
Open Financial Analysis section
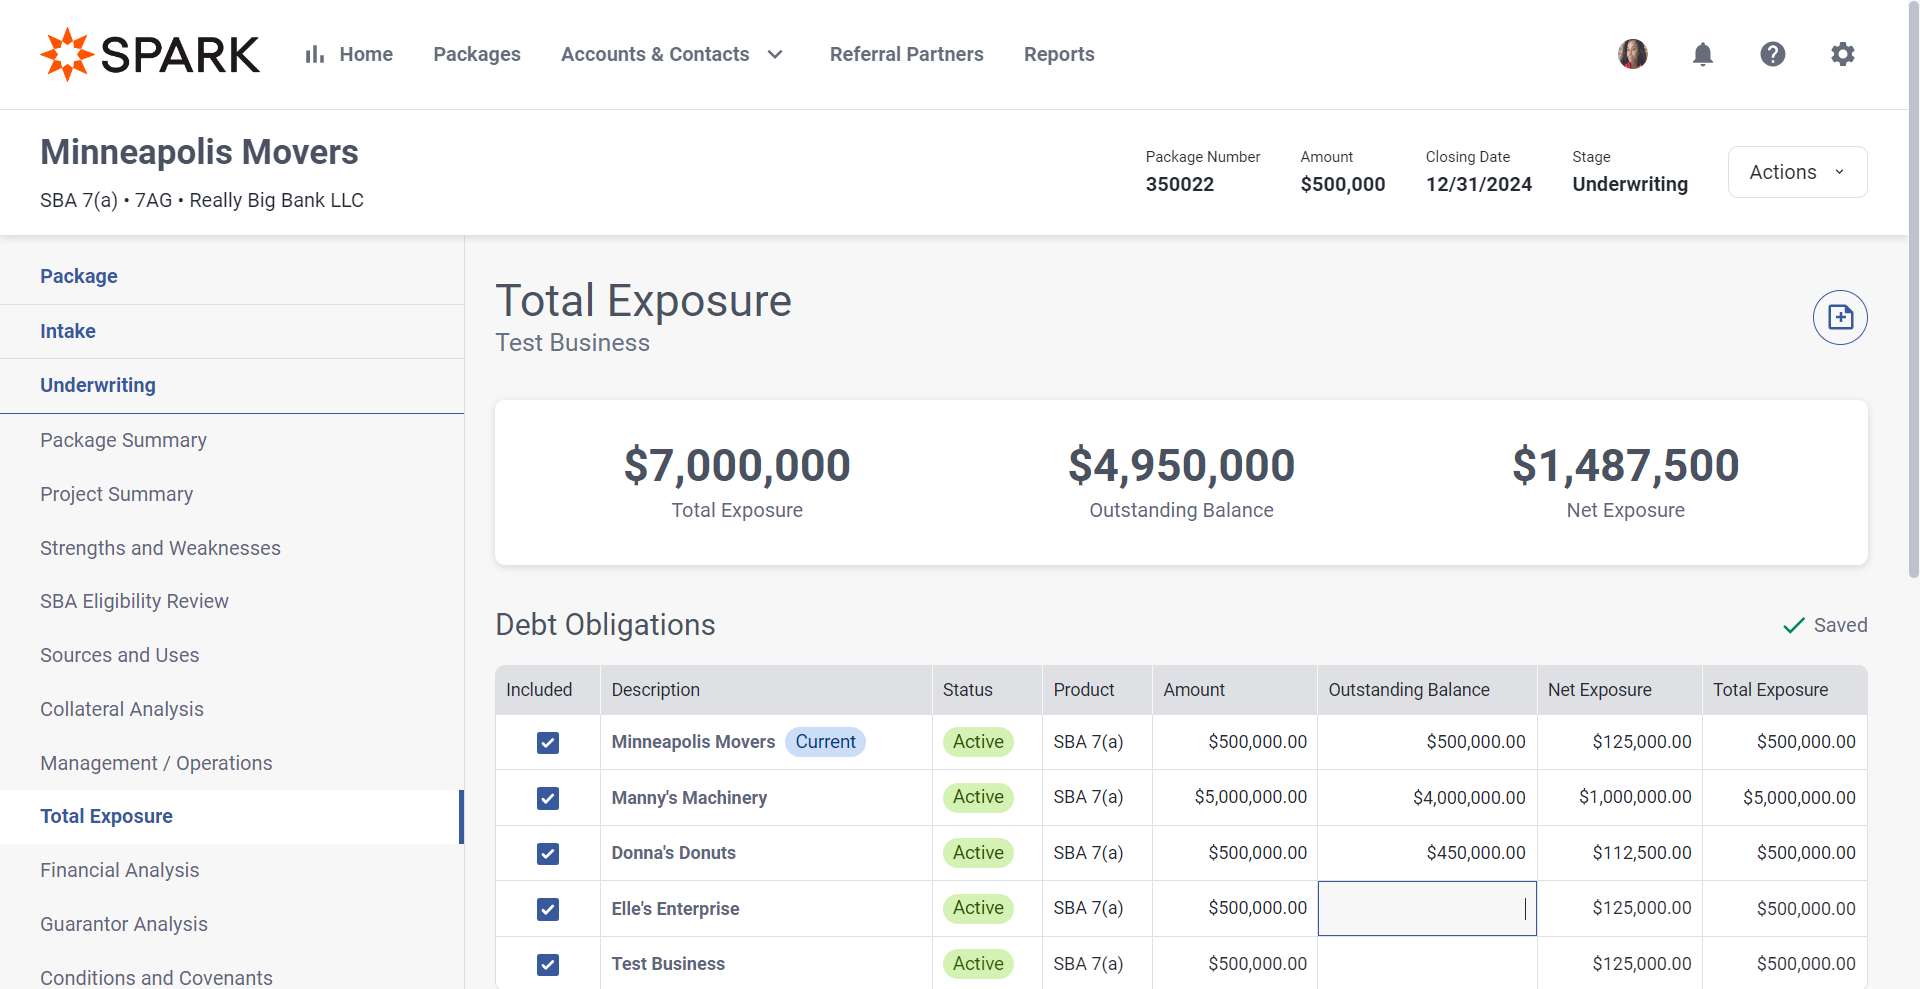tap(120, 870)
